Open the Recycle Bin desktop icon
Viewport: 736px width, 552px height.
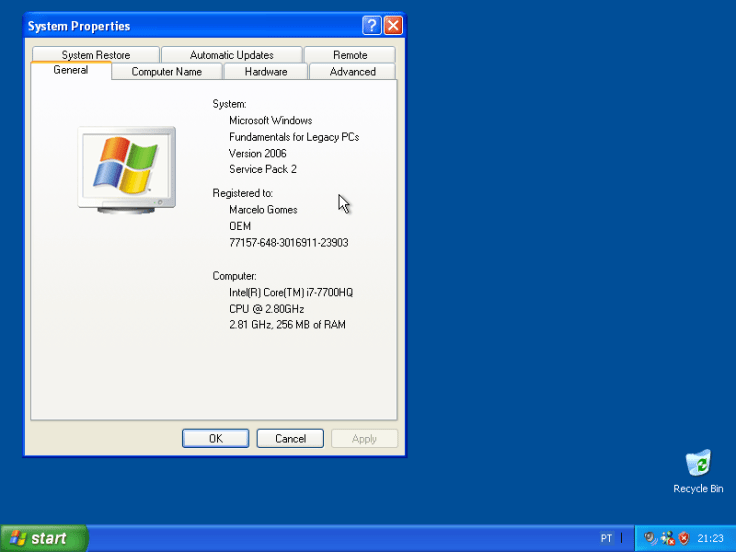pyautogui.click(x=698, y=466)
